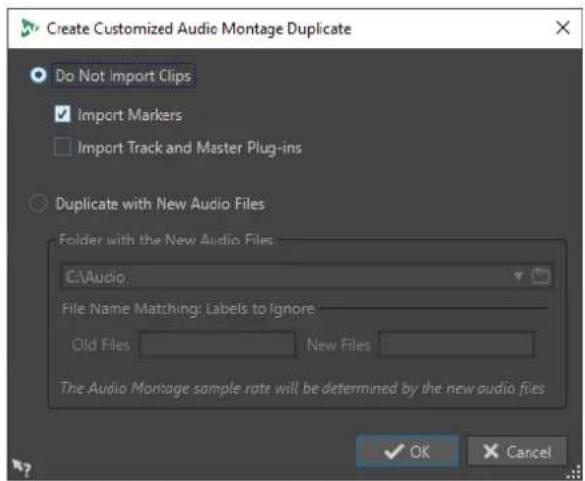Click the Folder with the New Audio Files heading

click(x=166, y=239)
